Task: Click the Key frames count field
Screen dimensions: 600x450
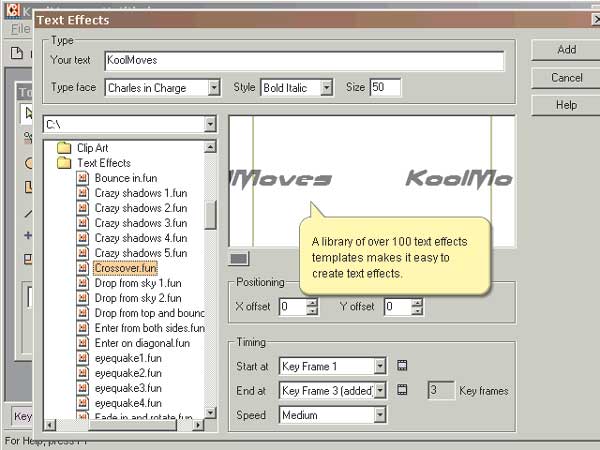Action: pyautogui.click(x=441, y=390)
